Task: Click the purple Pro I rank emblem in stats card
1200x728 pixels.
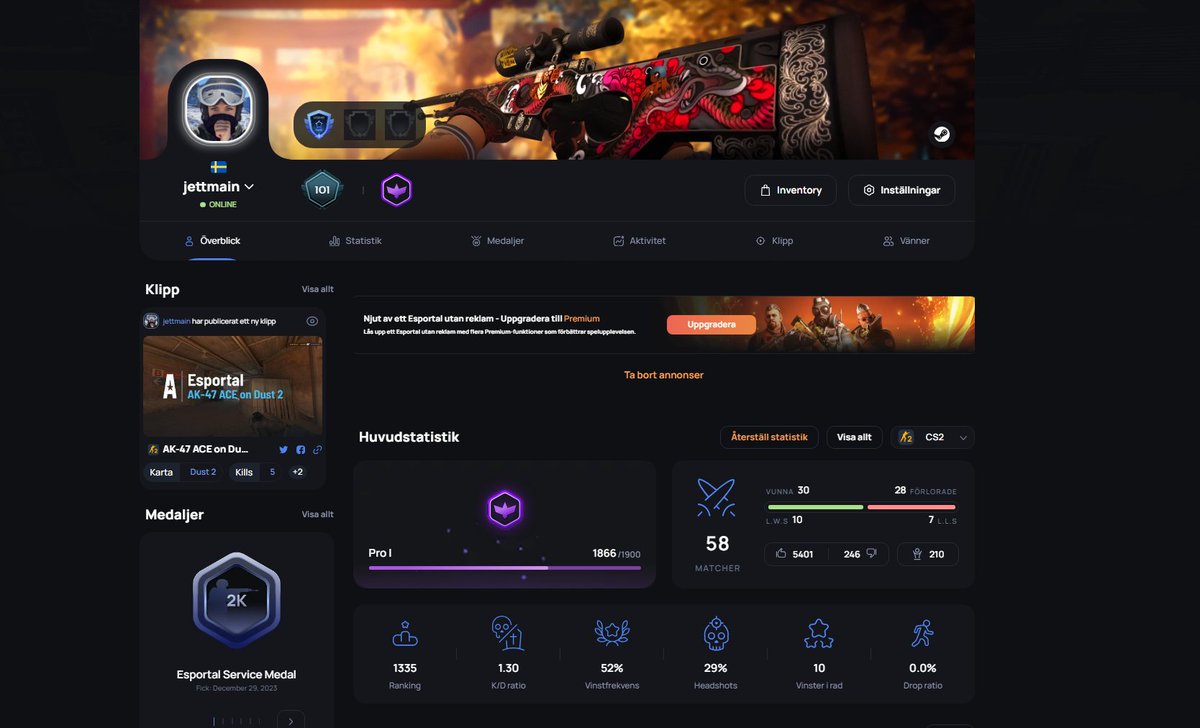Action: (505, 510)
